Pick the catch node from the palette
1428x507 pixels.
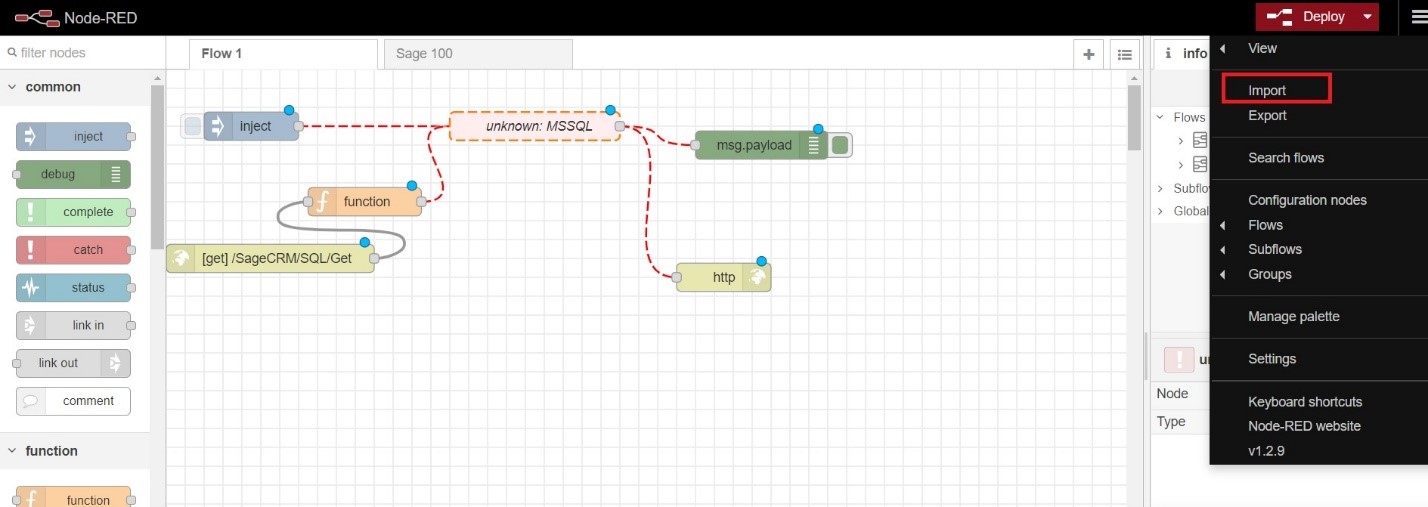tap(74, 250)
